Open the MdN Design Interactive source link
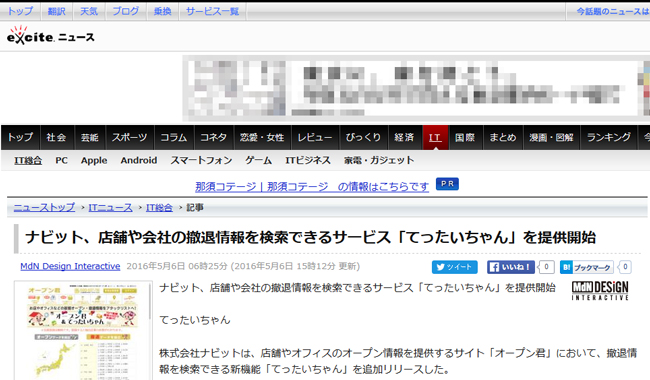The width and height of the screenshot is (650, 380). tap(70, 266)
